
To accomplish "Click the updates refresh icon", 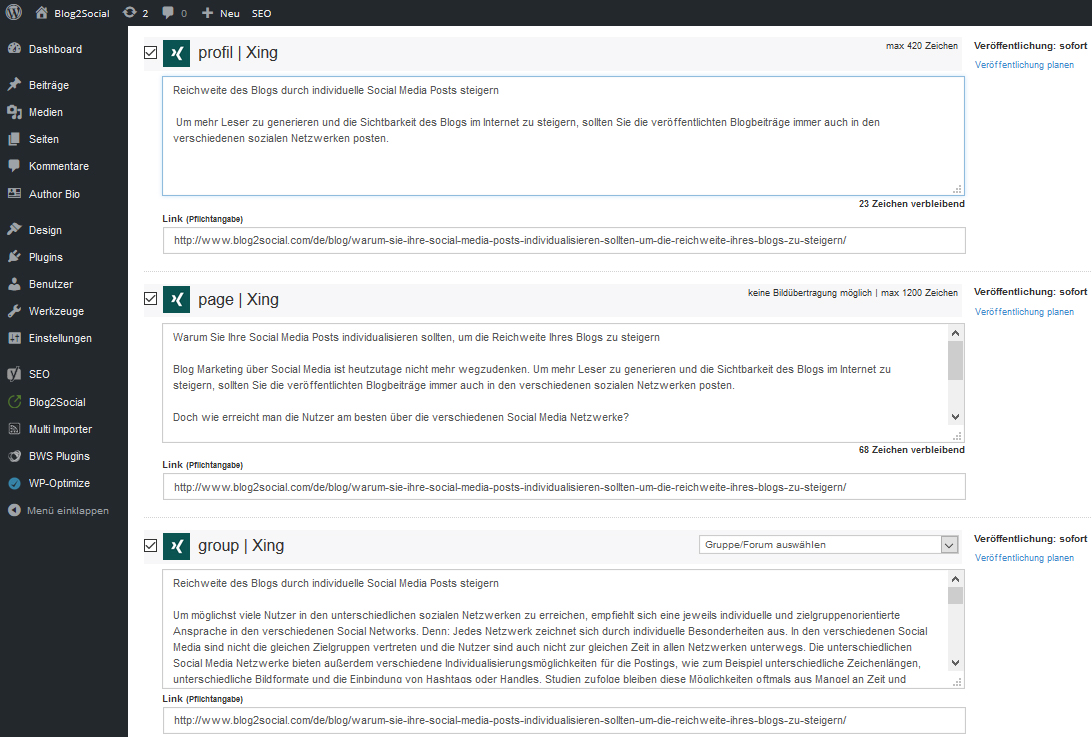I will (x=130, y=13).
